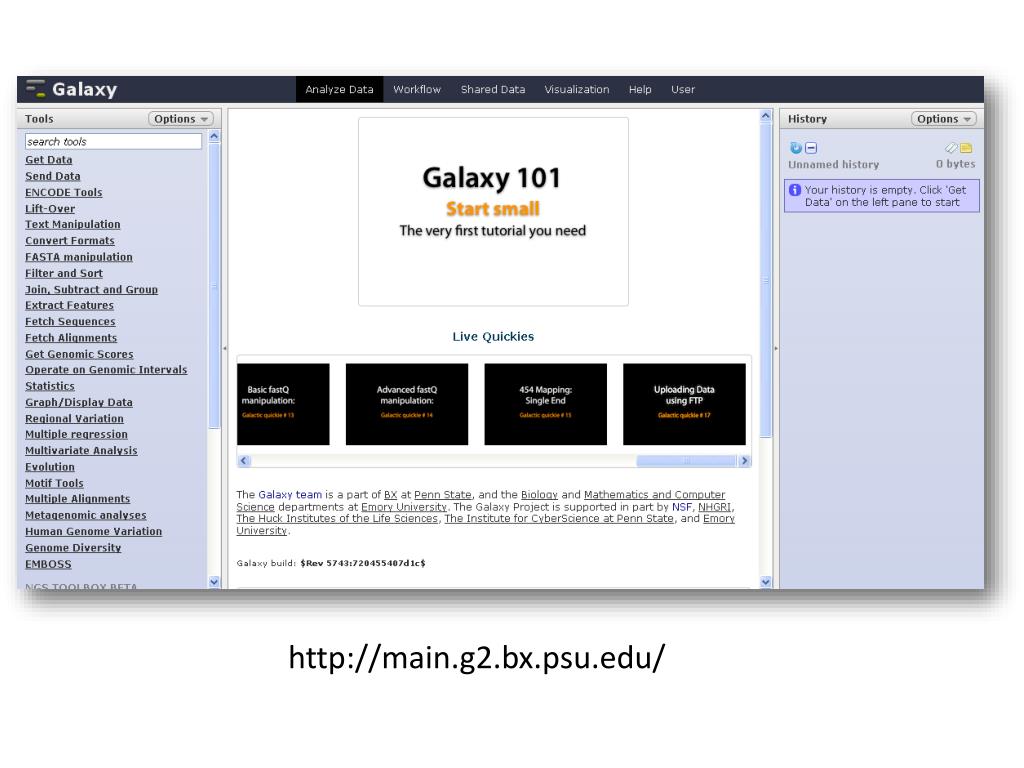Follow the NHGRI link
Viewport: 1024px width, 768px height.
pos(714,507)
